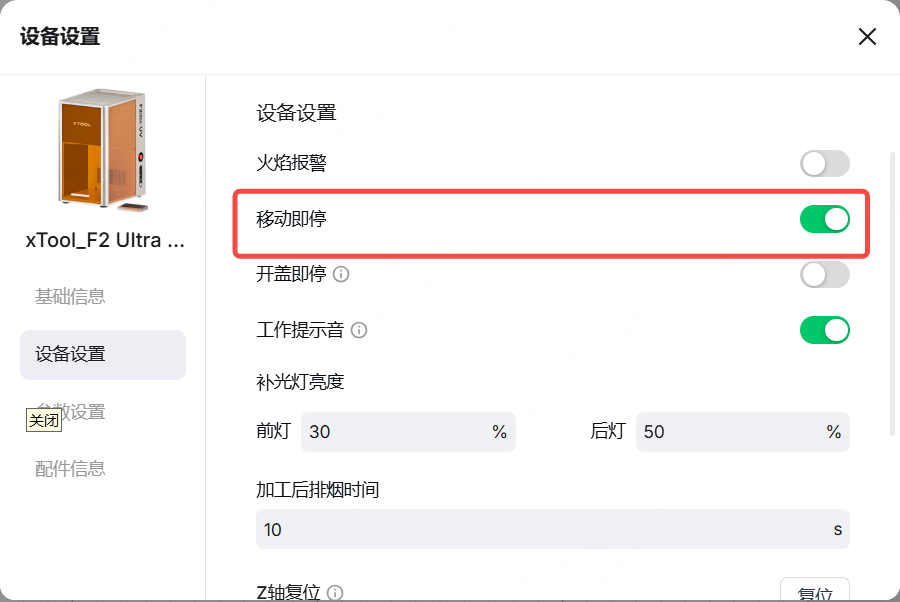
Task: Click the 后灯 brightness input field
Action: pos(730,432)
